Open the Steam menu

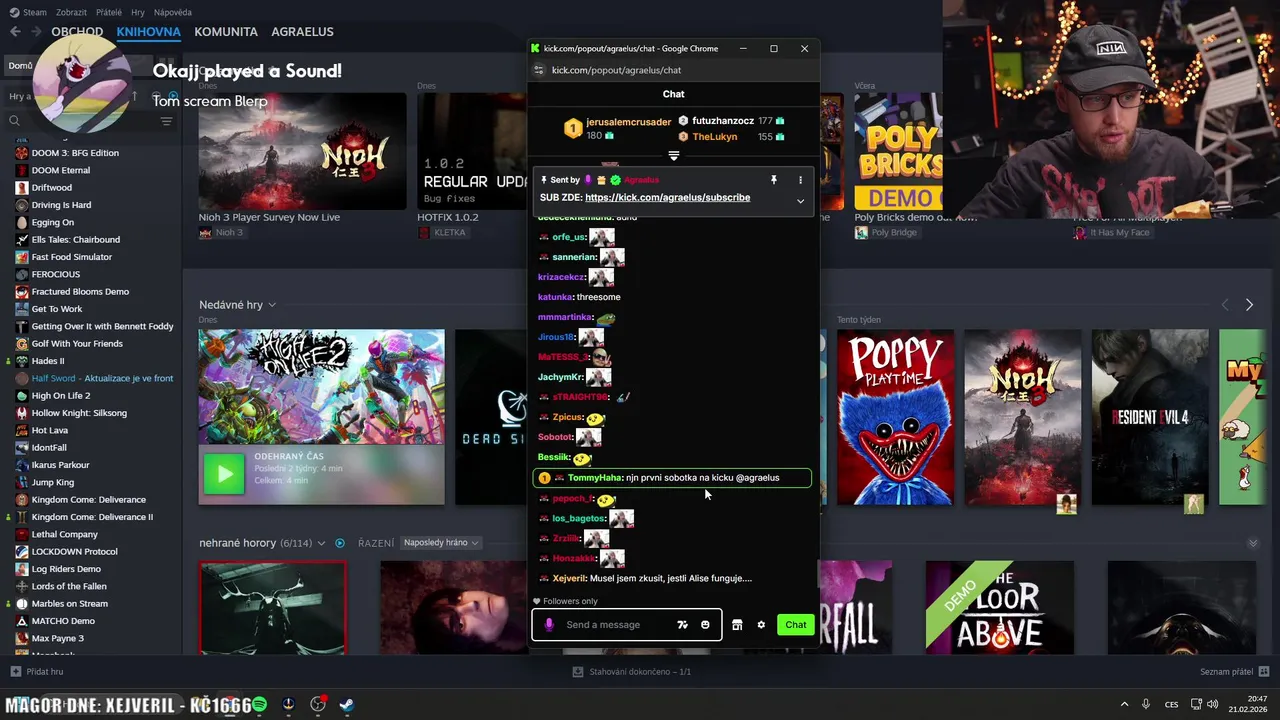point(29,12)
